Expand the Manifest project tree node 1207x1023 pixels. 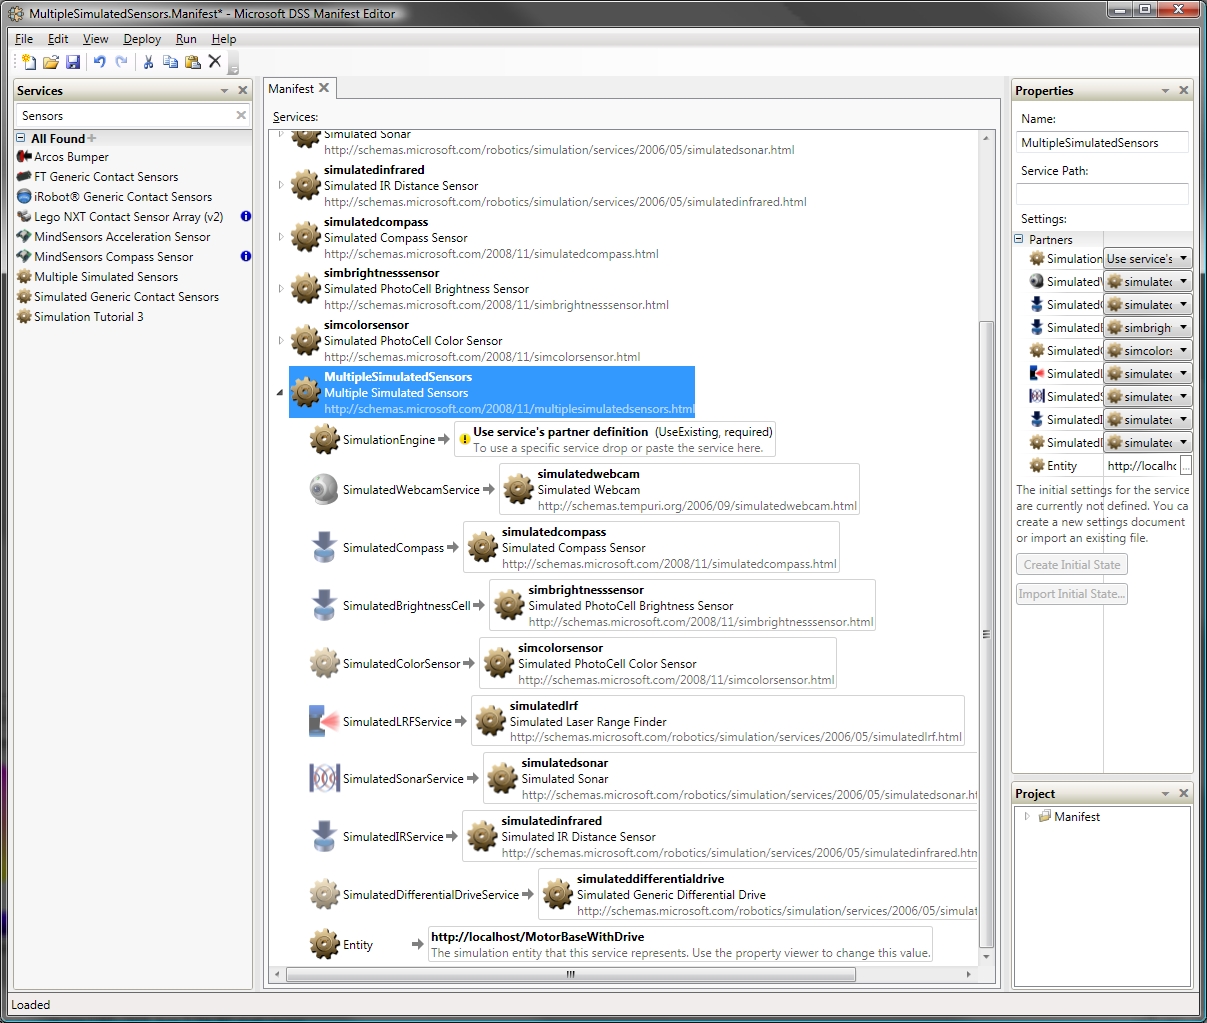point(1027,817)
